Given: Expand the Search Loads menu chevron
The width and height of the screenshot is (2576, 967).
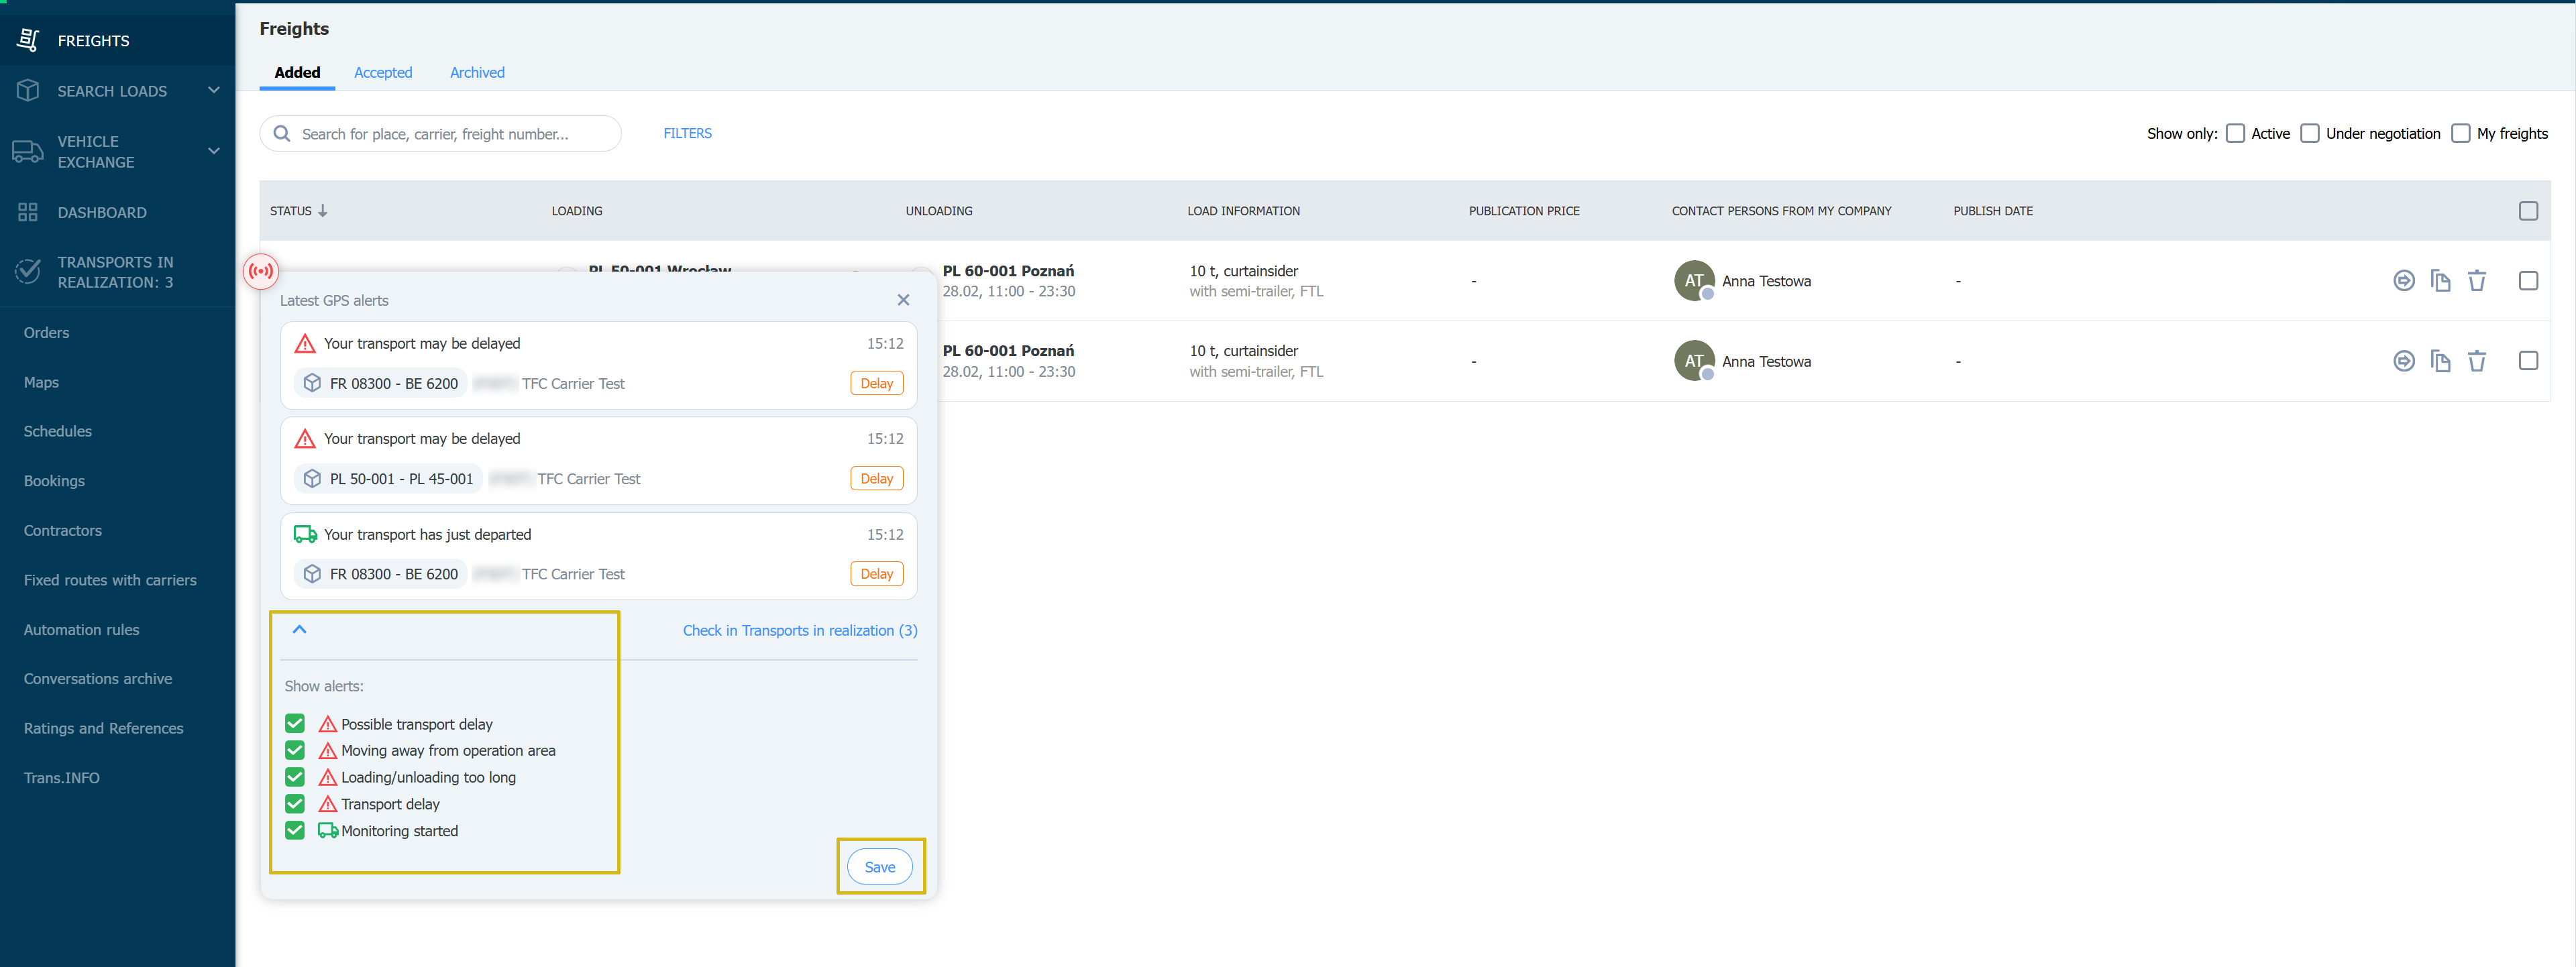Looking at the screenshot, I should click(x=213, y=90).
